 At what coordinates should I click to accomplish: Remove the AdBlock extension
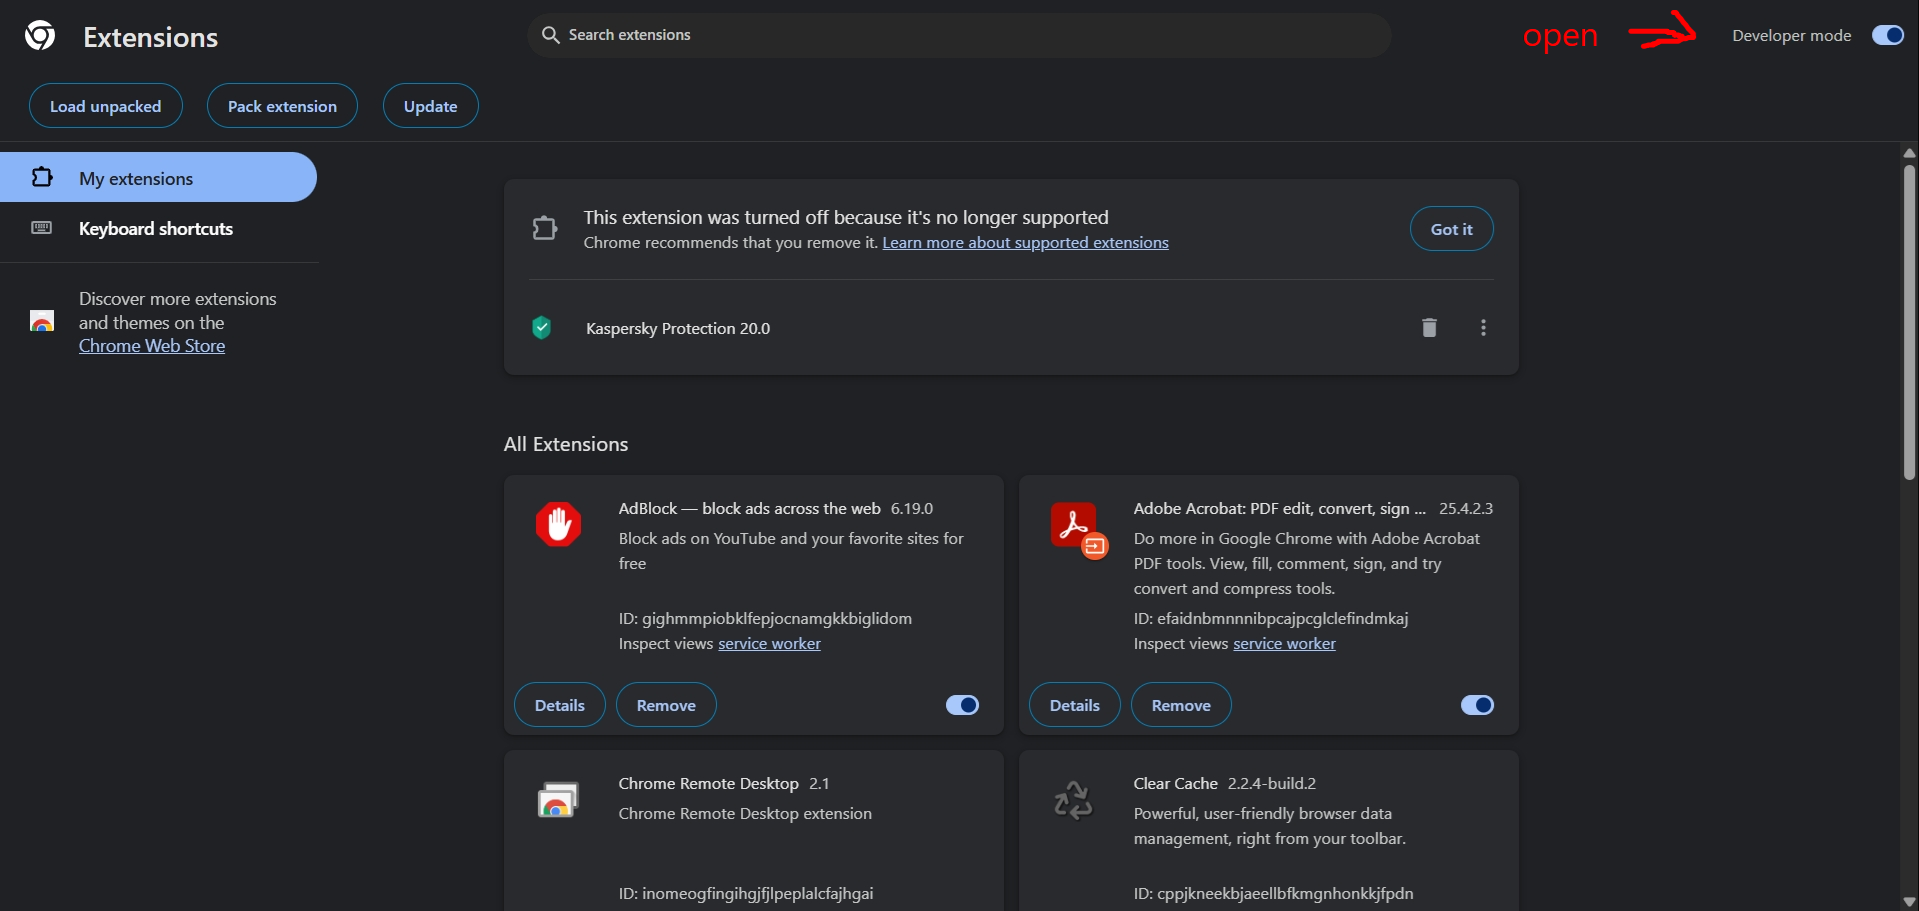pos(666,705)
